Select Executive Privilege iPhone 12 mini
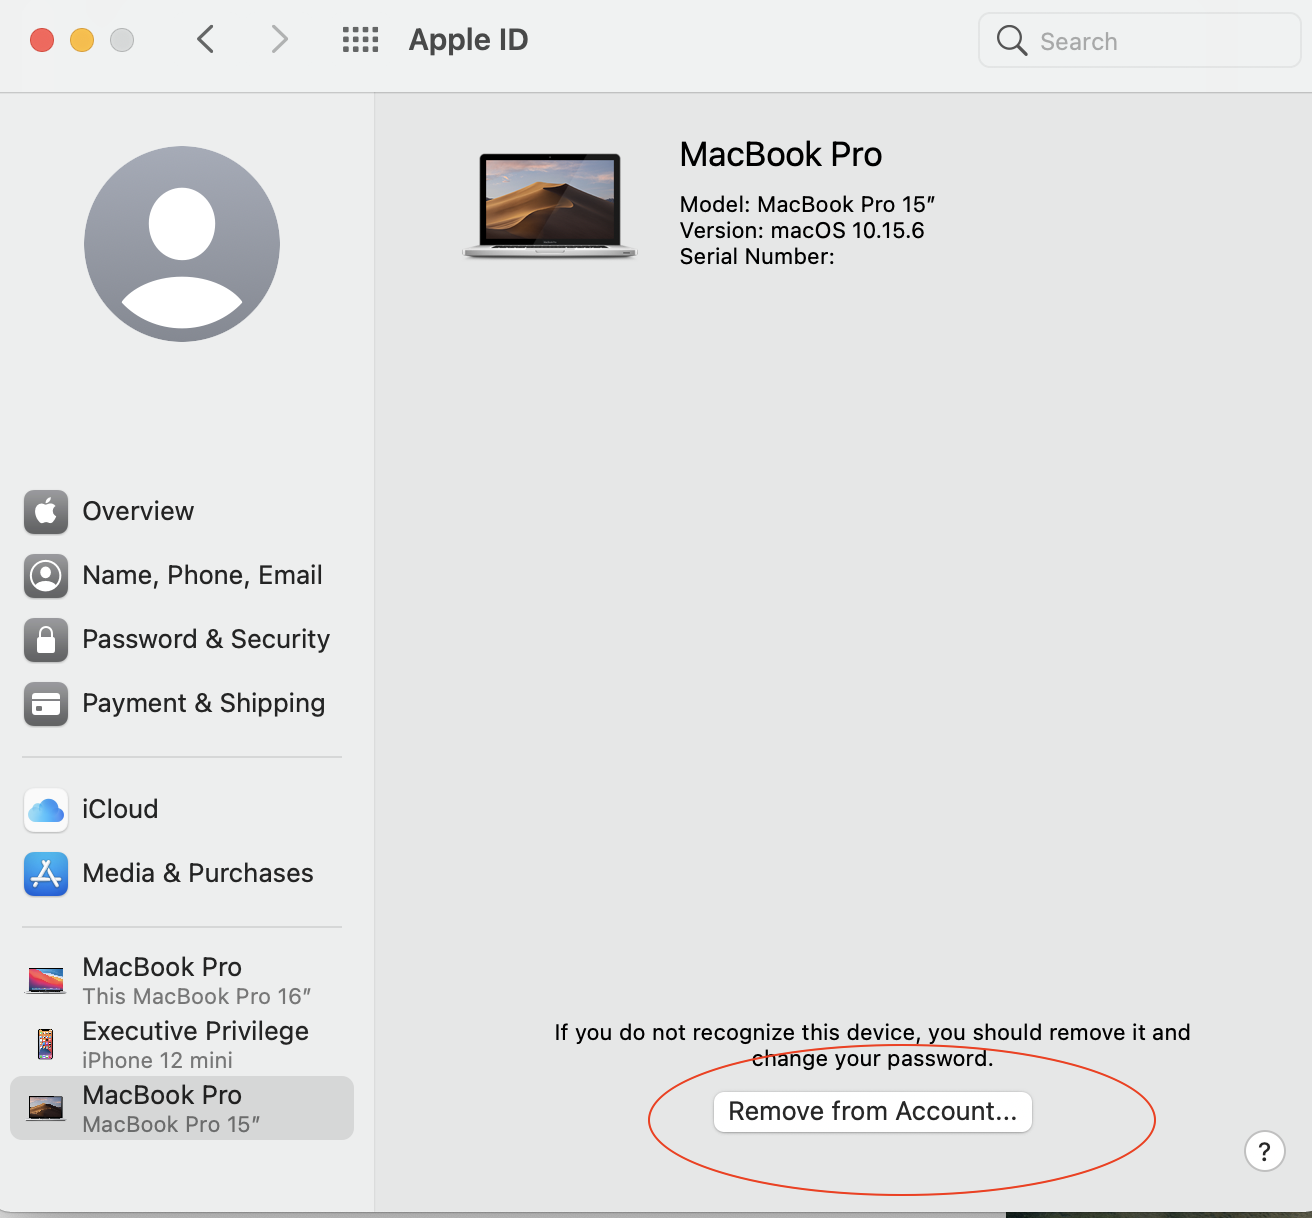 (182, 1044)
